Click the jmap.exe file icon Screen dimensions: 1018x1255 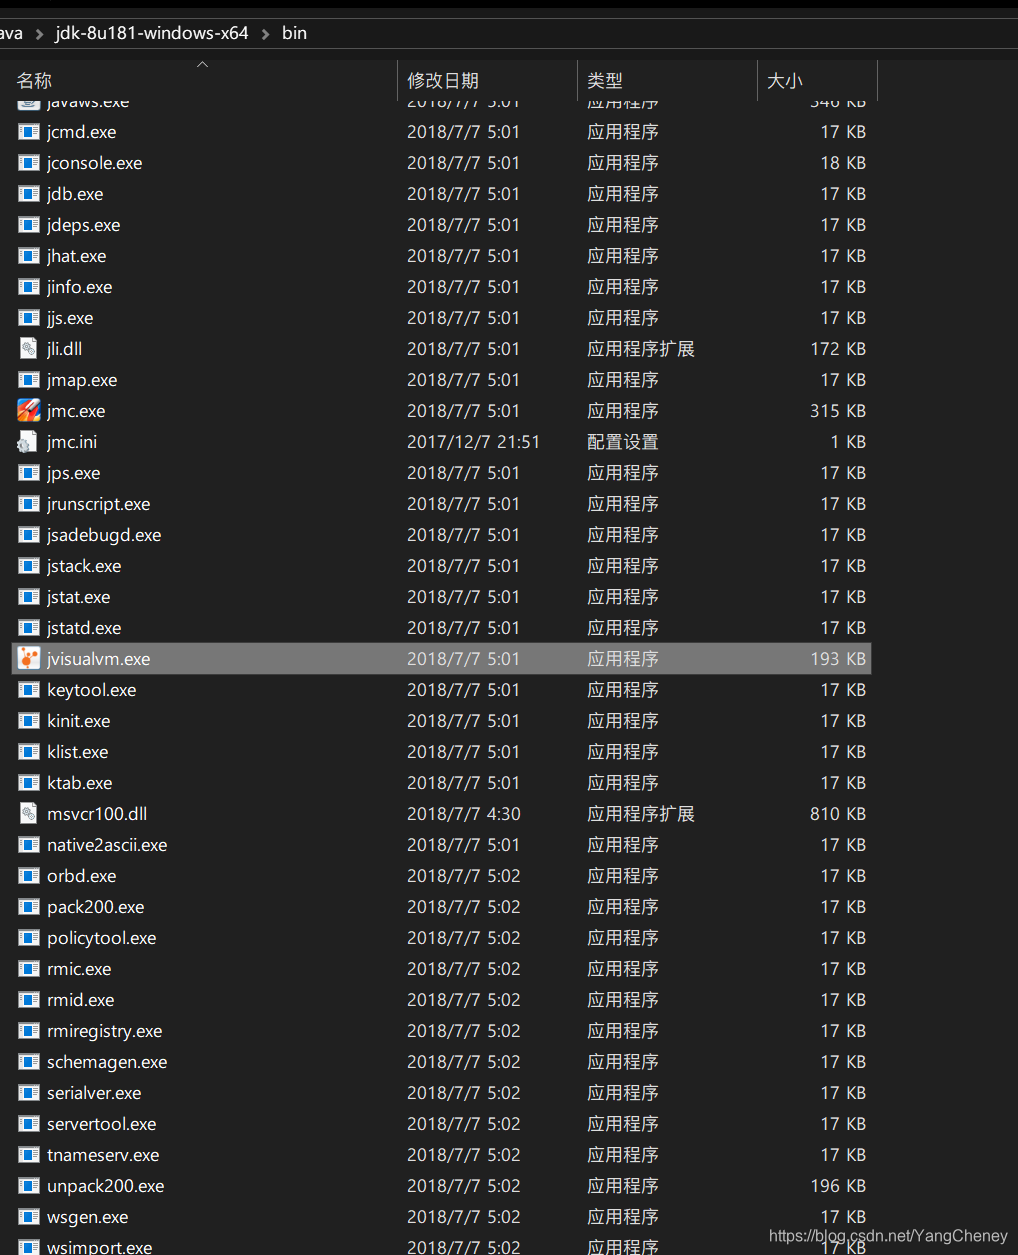tap(29, 379)
